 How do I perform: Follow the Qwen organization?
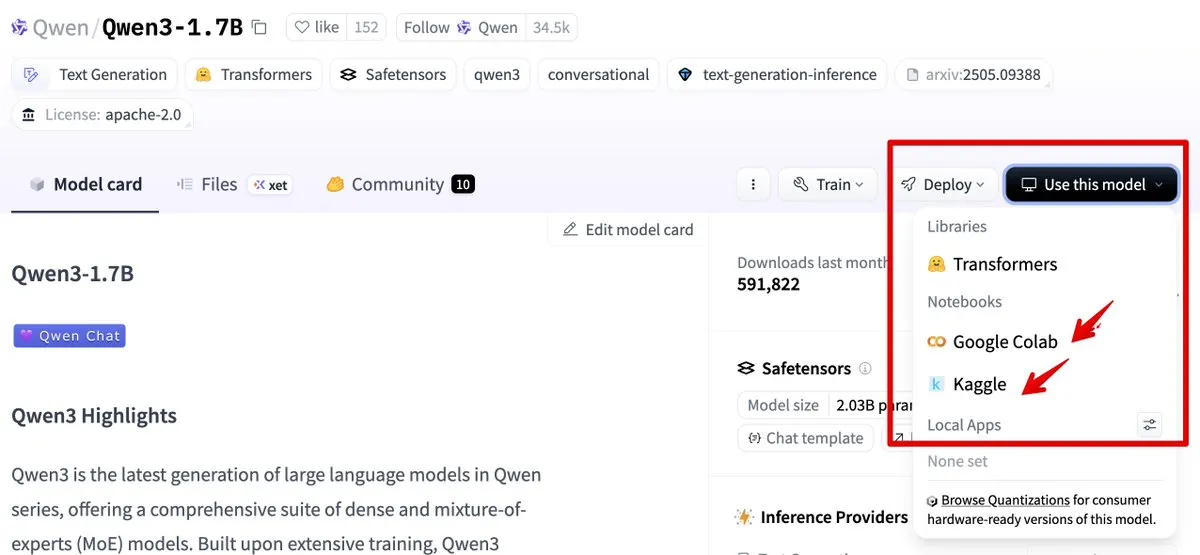click(460, 28)
